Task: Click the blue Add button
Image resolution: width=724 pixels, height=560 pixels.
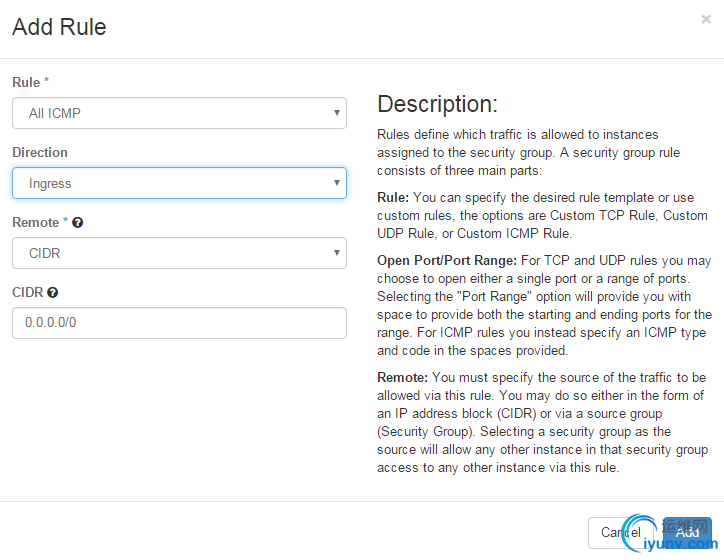Action: (x=687, y=532)
